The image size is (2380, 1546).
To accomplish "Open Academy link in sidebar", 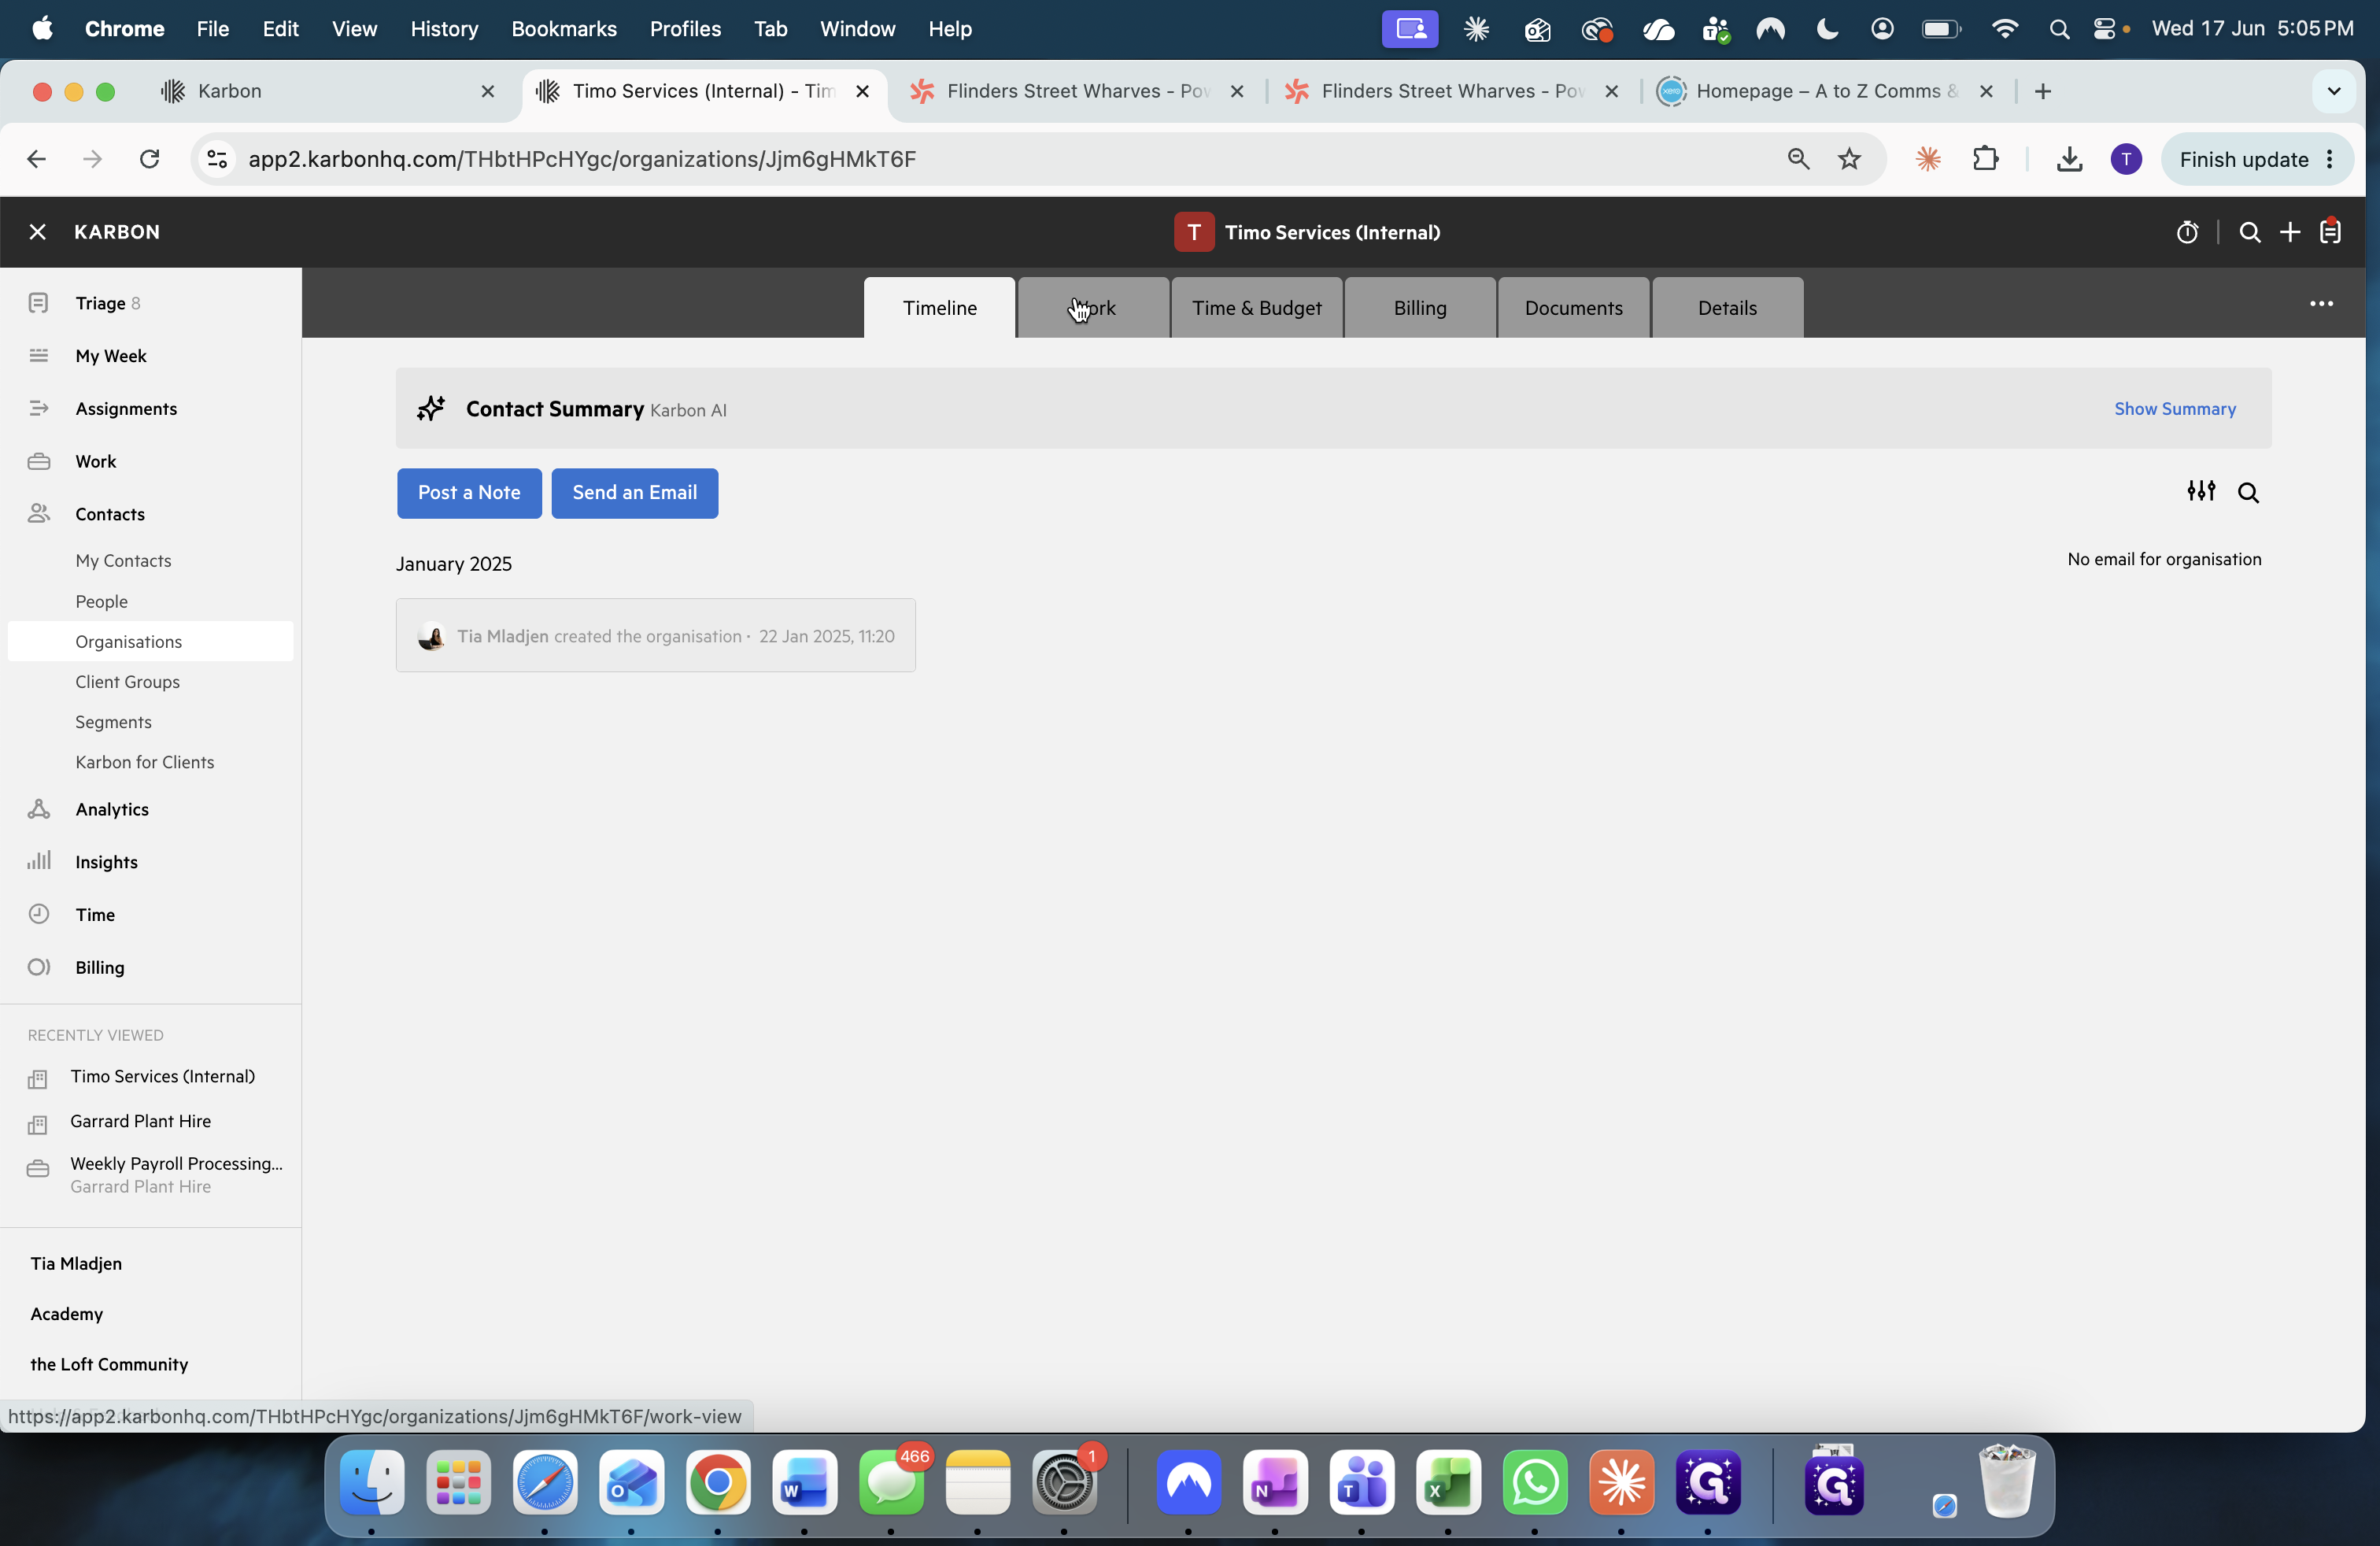I will [66, 1313].
